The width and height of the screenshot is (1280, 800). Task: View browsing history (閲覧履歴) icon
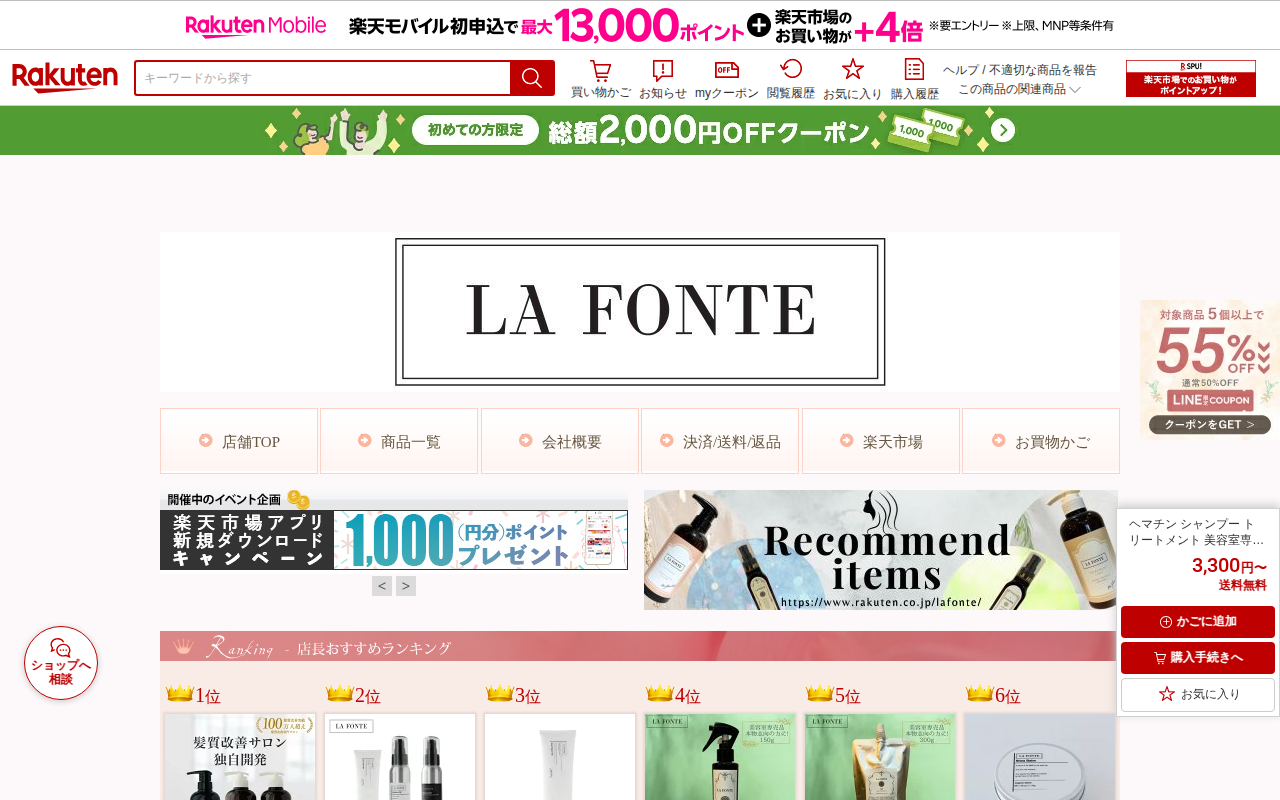[790, 79]
